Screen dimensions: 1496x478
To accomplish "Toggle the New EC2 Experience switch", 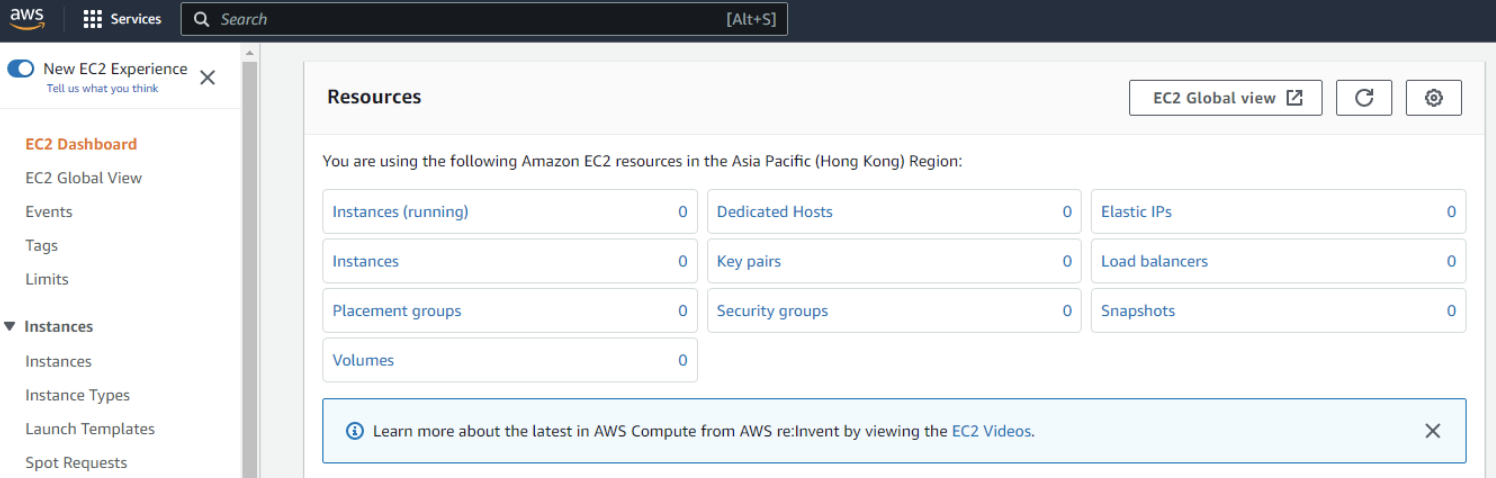I will click(x=21, y=69).
